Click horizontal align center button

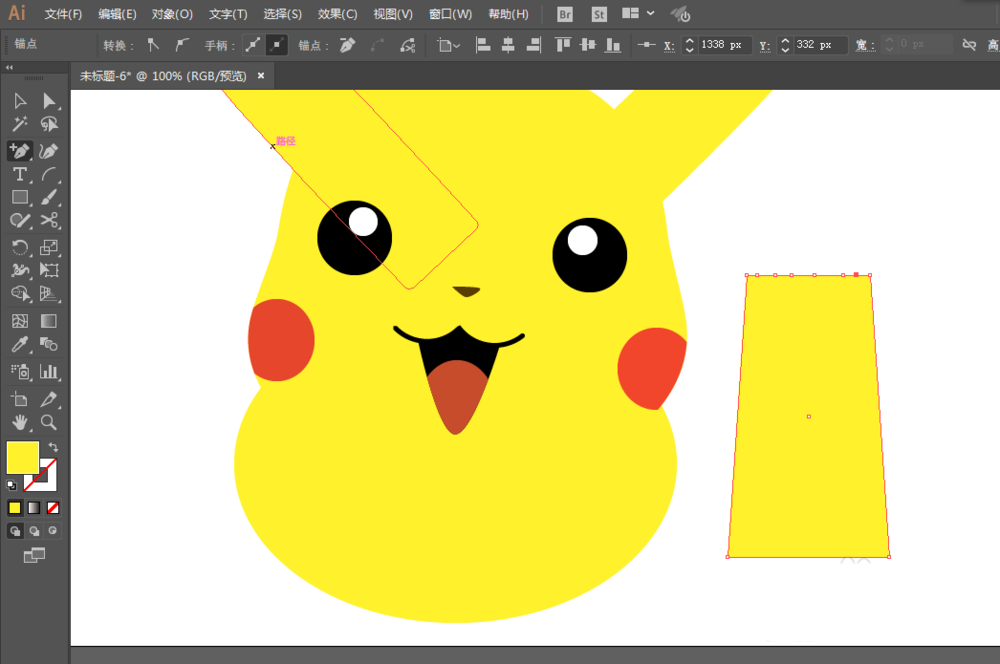[x=508, y=45]
